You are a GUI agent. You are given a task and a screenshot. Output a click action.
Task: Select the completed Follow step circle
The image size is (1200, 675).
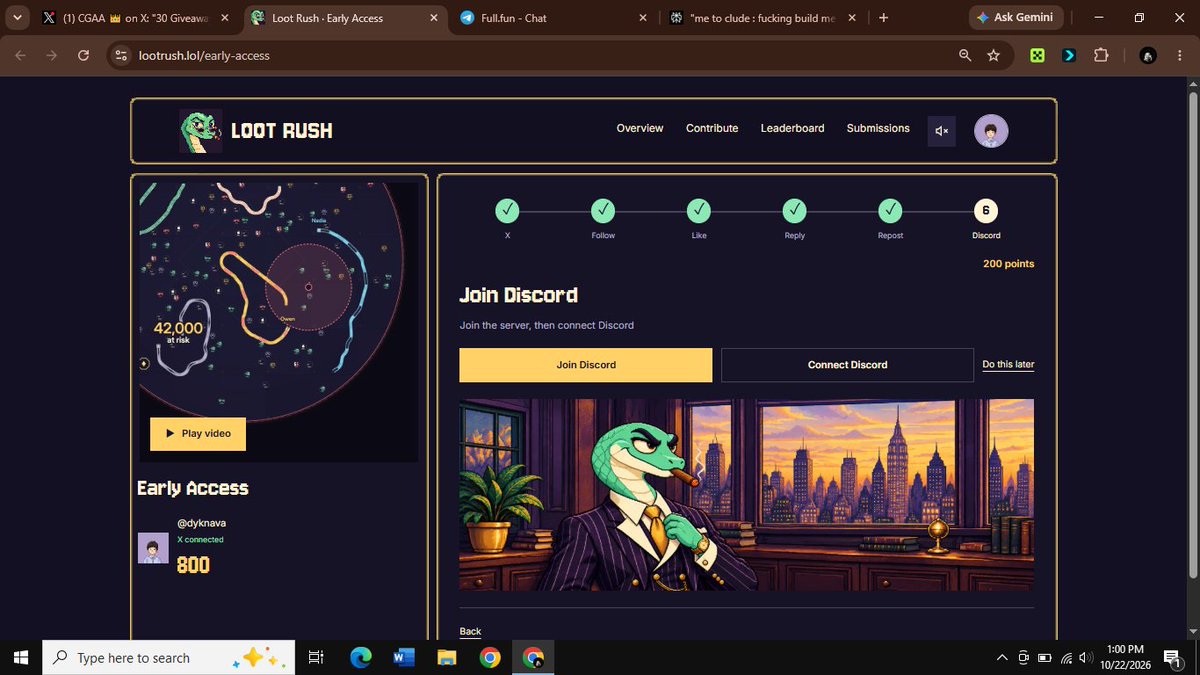click(603, 211)
